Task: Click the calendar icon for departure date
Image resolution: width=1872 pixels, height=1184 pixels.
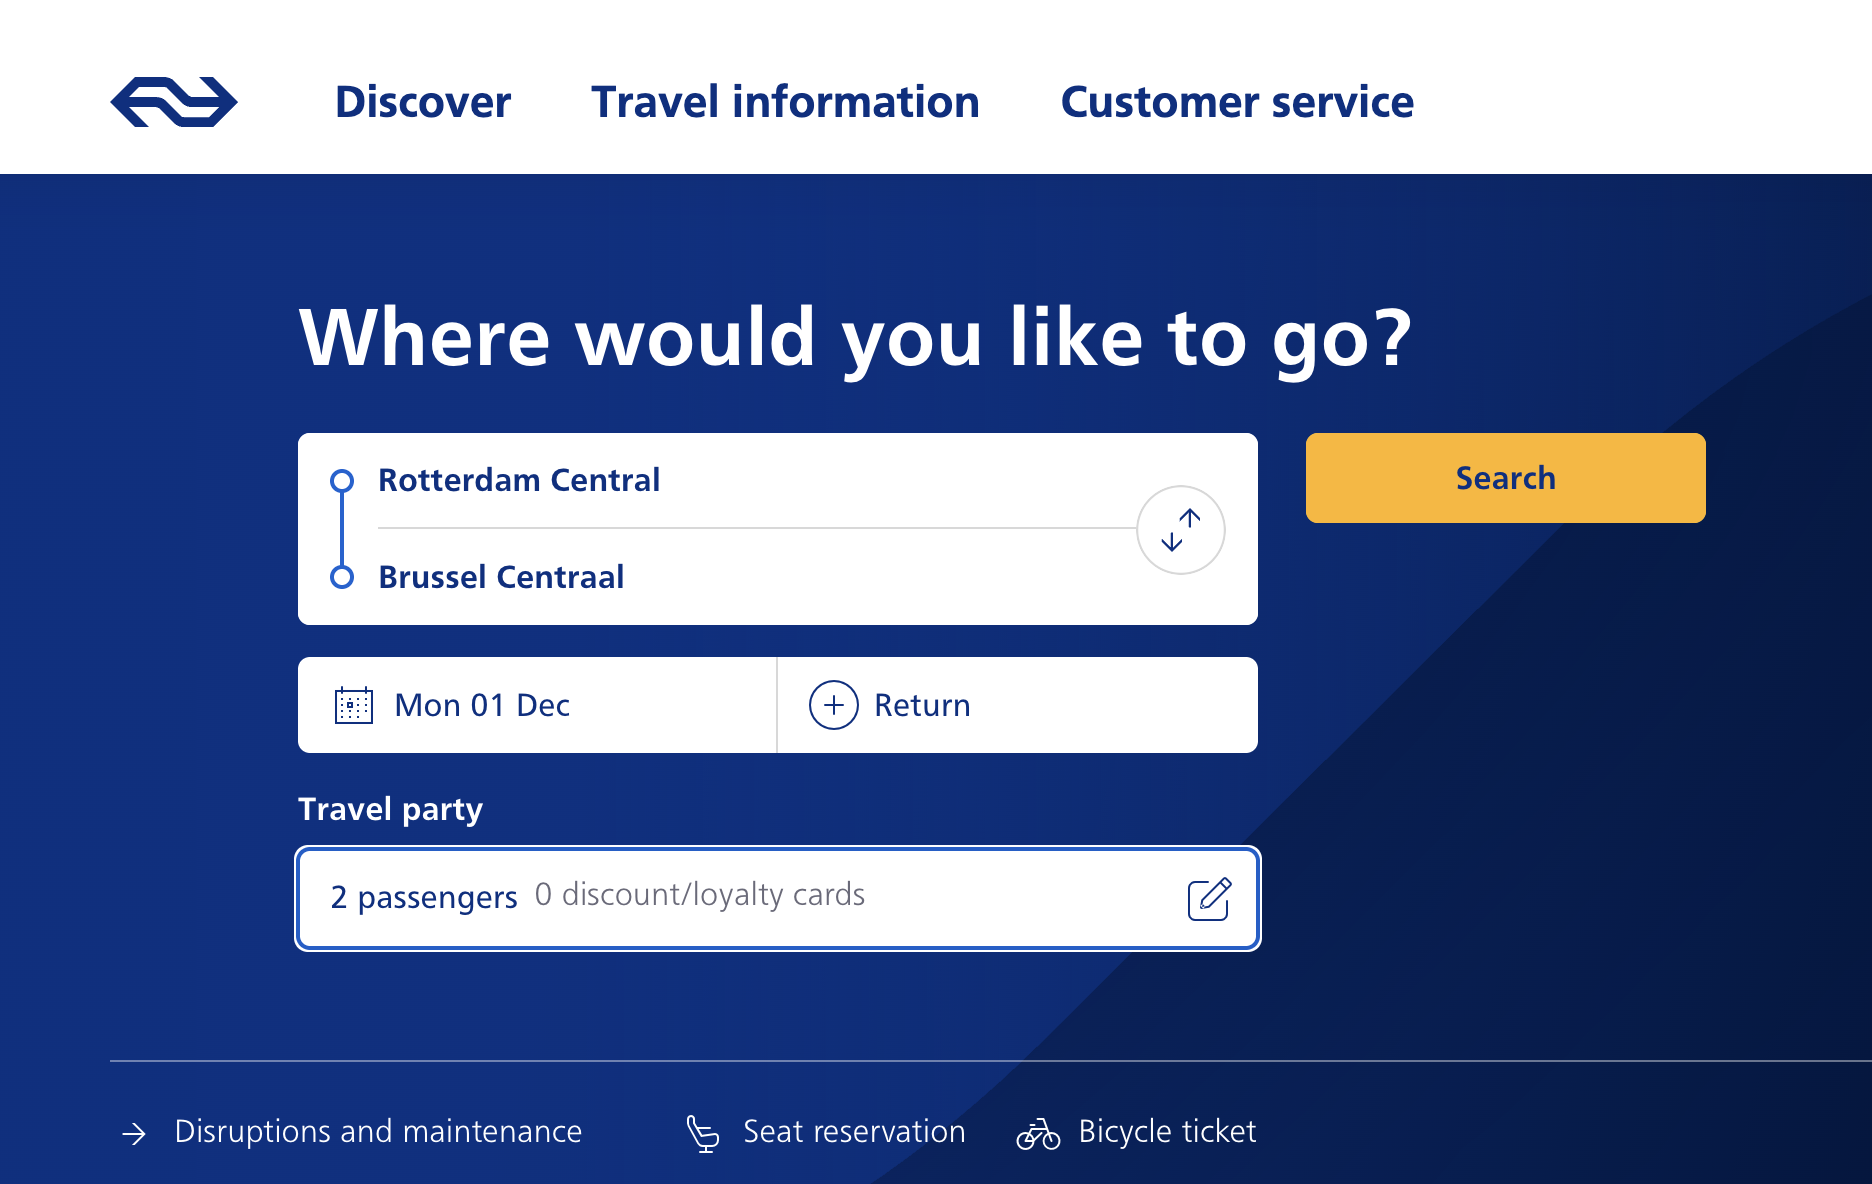Action: [x=353, y=705]
